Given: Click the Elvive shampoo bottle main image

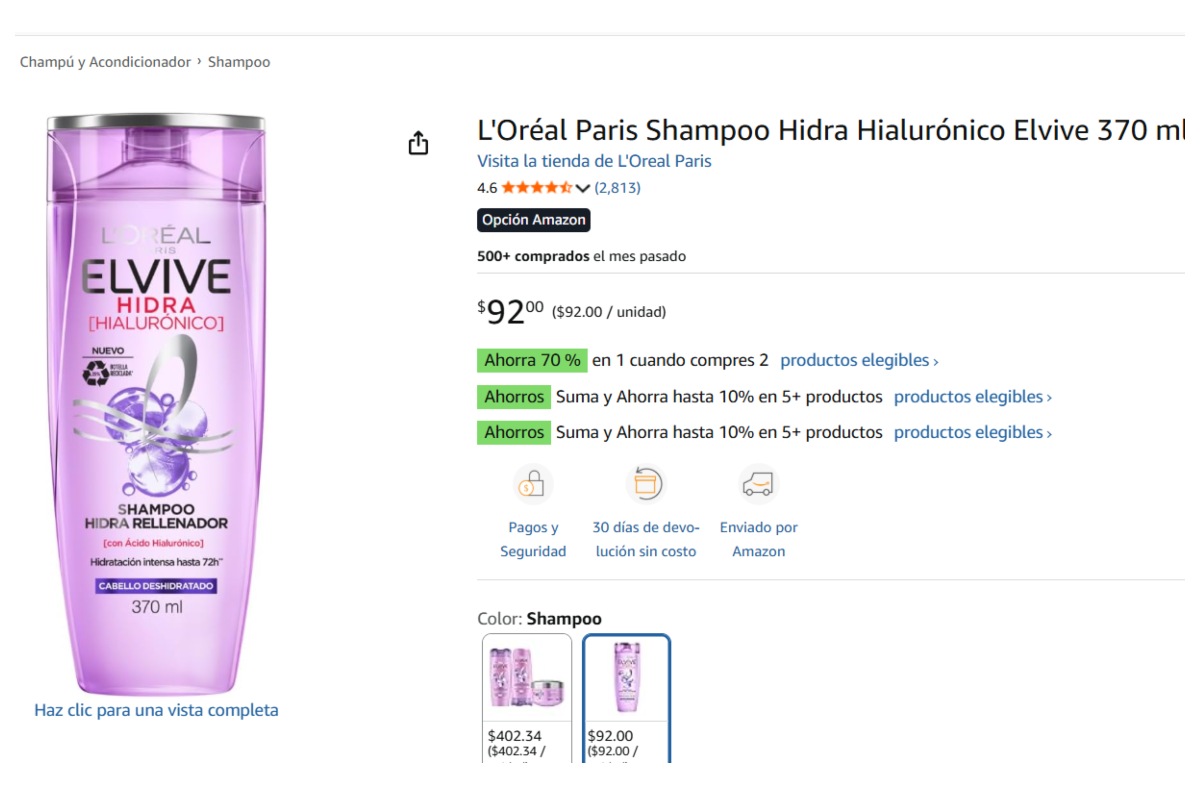Looking at the screenshot, I should click(156, 400).
